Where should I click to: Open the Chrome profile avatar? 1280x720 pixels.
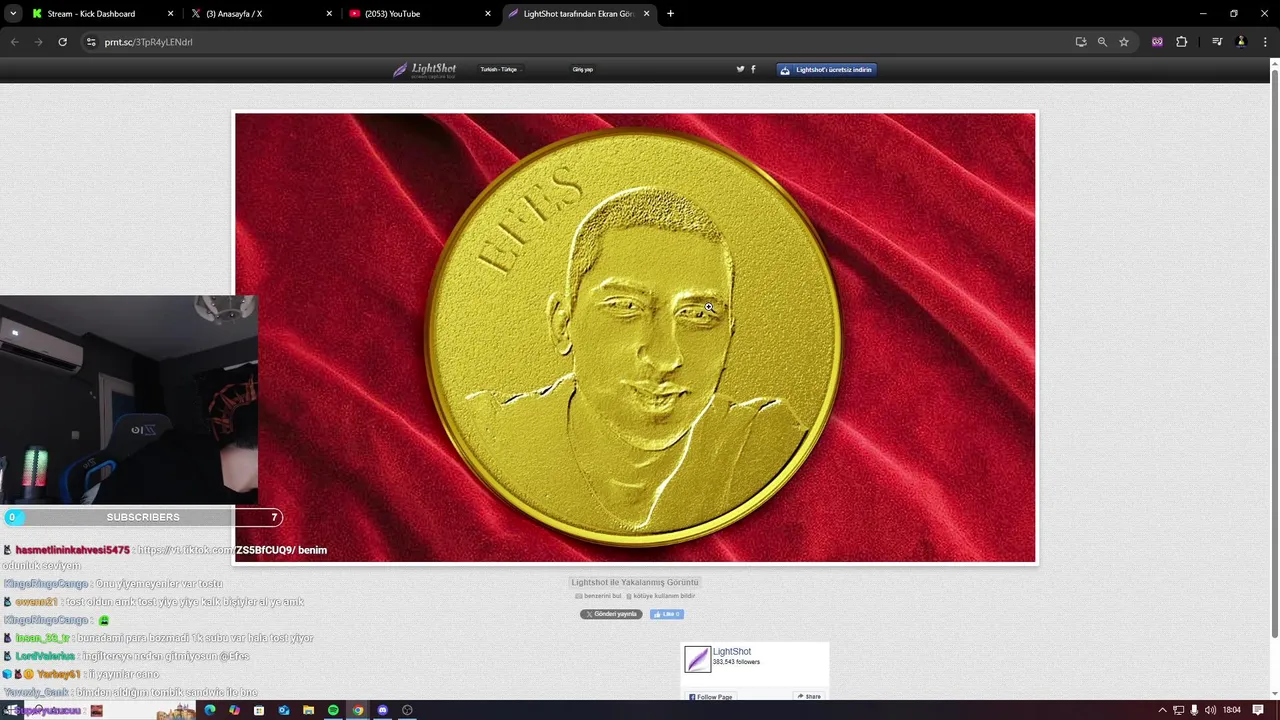coord(1241,42)
